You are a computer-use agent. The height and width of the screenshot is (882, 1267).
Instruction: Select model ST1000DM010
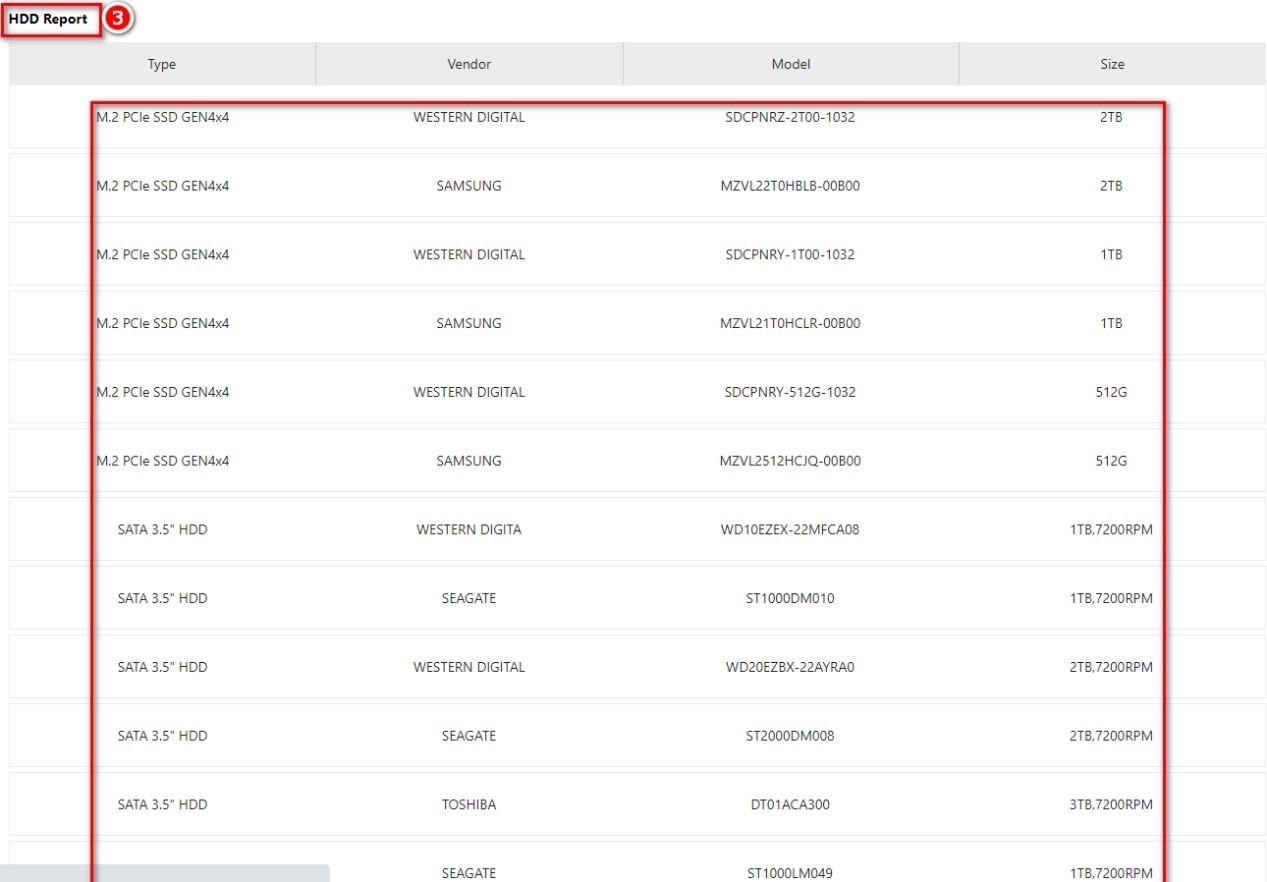click(790, 599)
